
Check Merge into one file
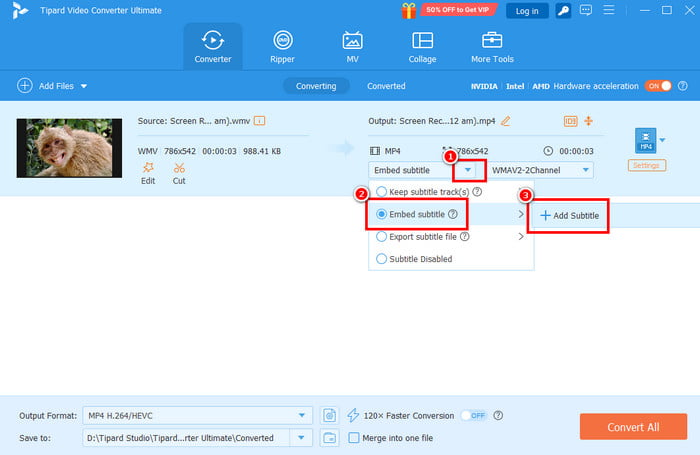(354, 438)
